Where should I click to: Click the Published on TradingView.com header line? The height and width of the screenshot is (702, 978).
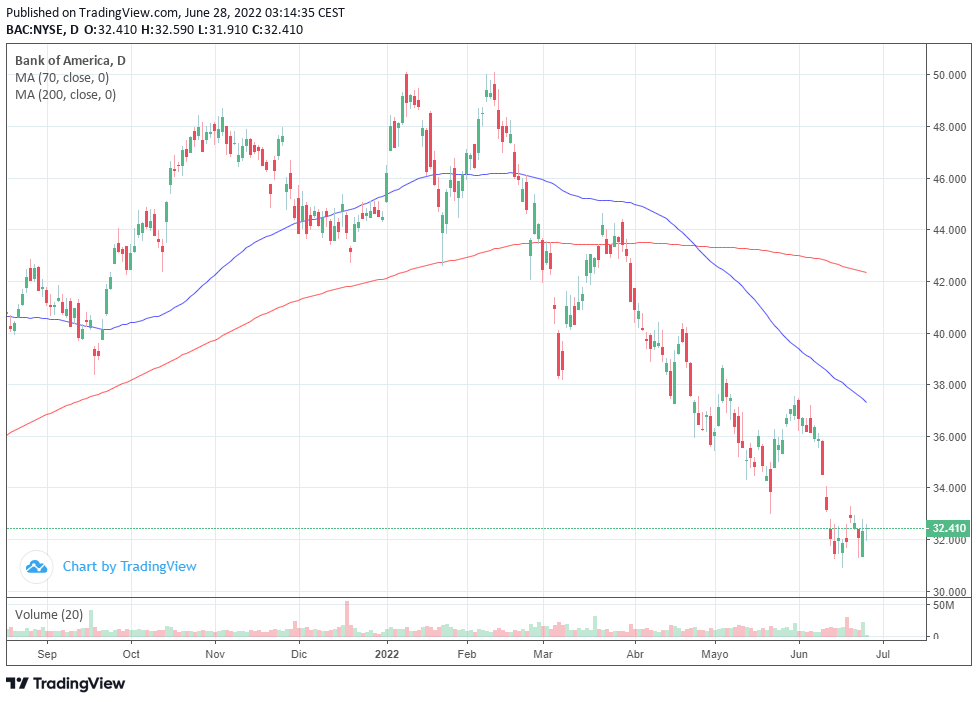pyautogui.click(x=175, y=12)
